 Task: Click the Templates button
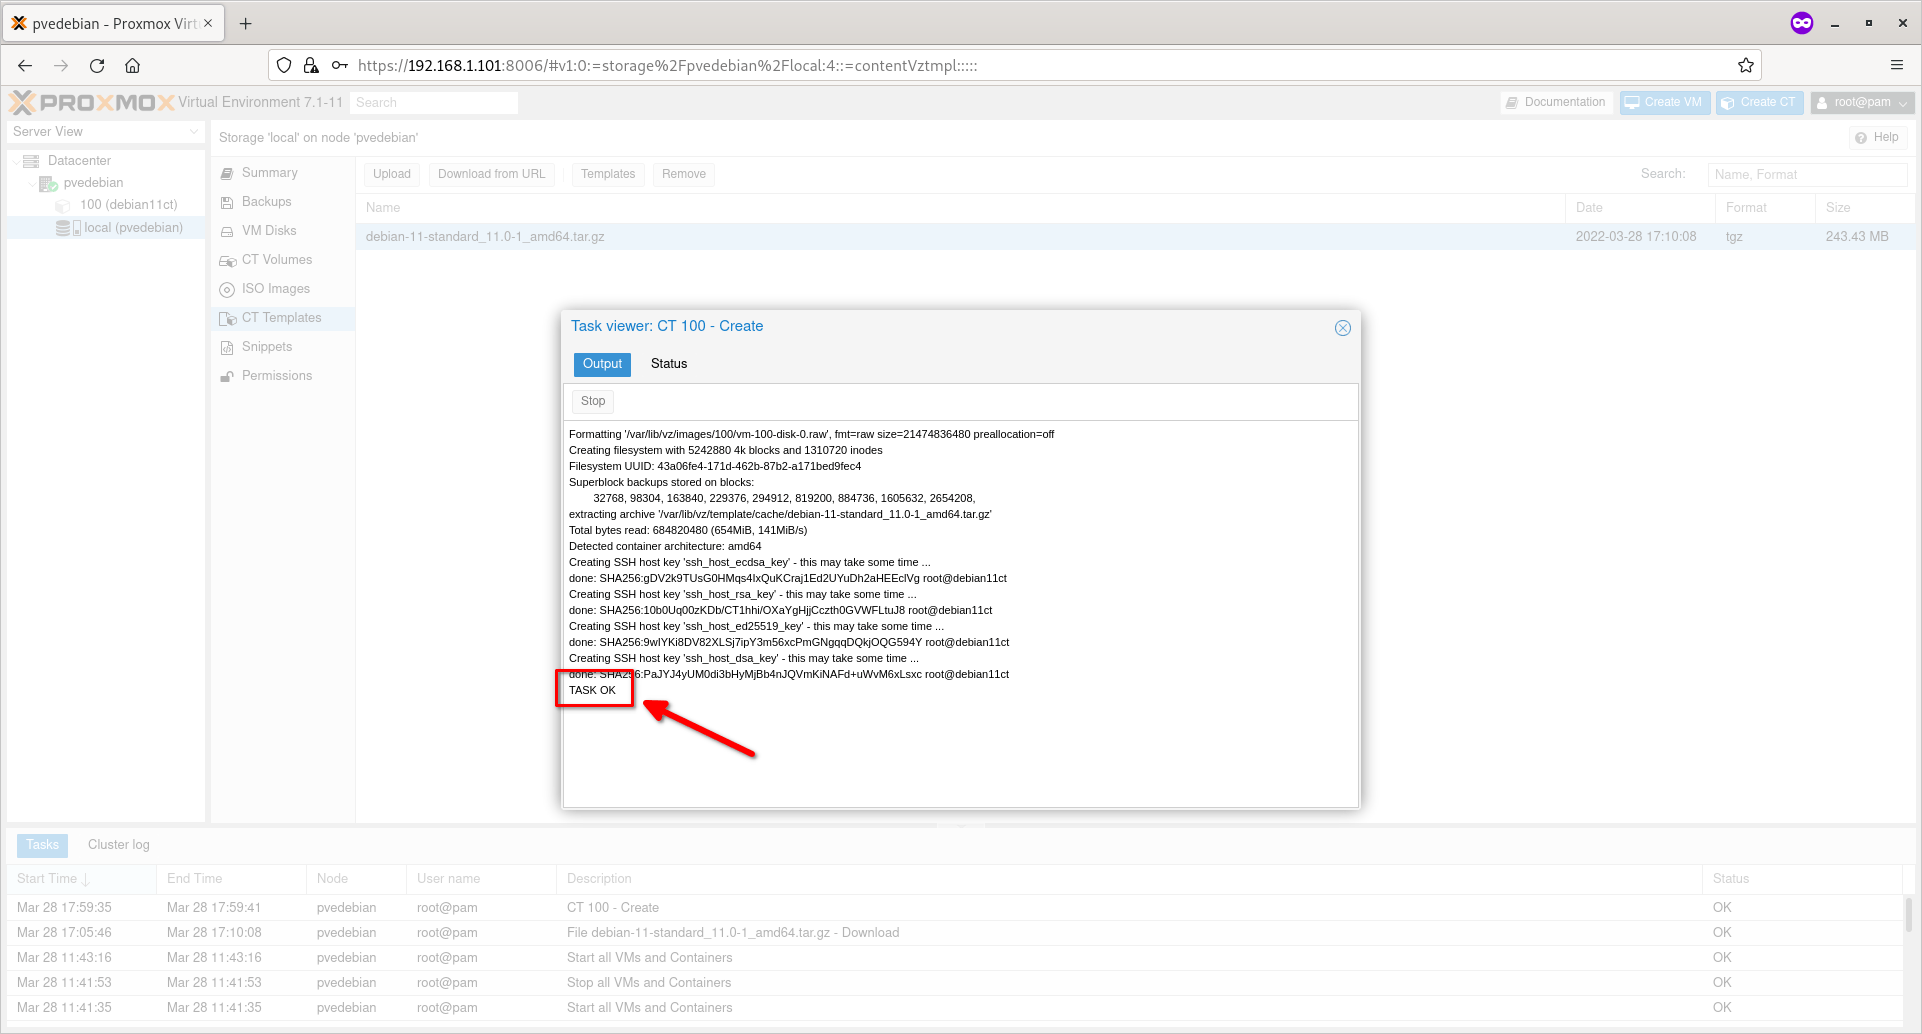click(x=608, y=174)
